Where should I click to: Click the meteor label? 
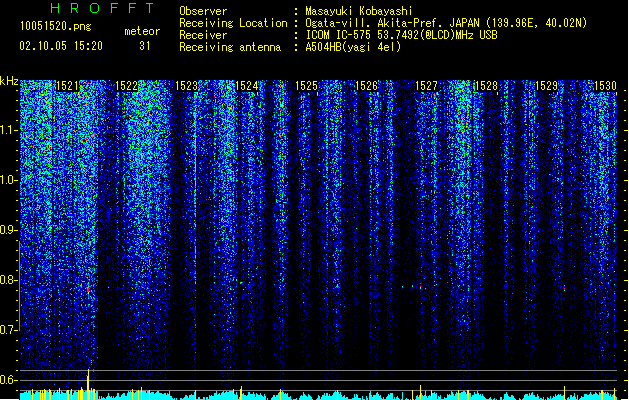point(142,31)
